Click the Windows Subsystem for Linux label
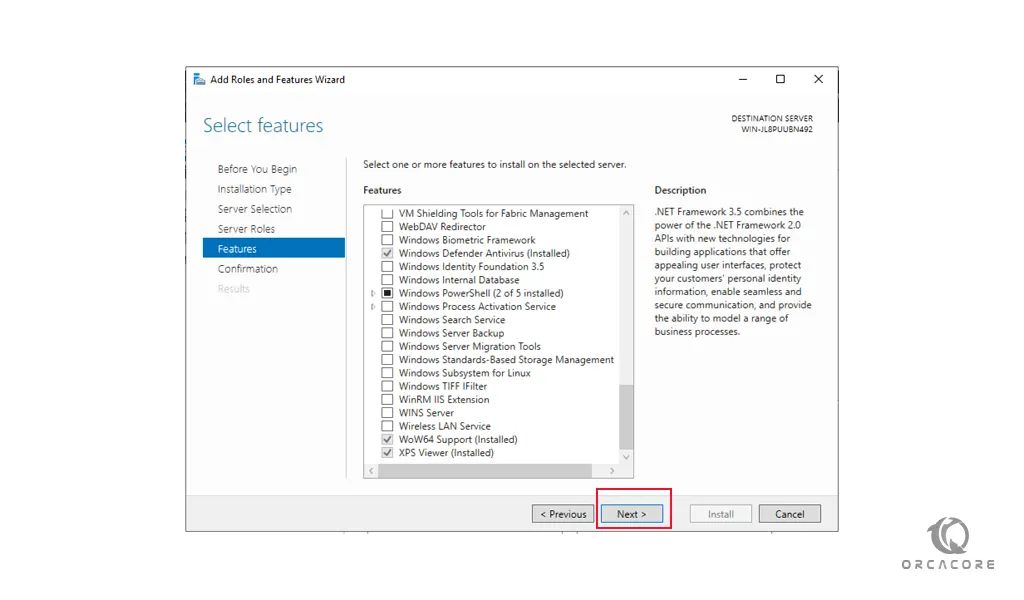 465,373
